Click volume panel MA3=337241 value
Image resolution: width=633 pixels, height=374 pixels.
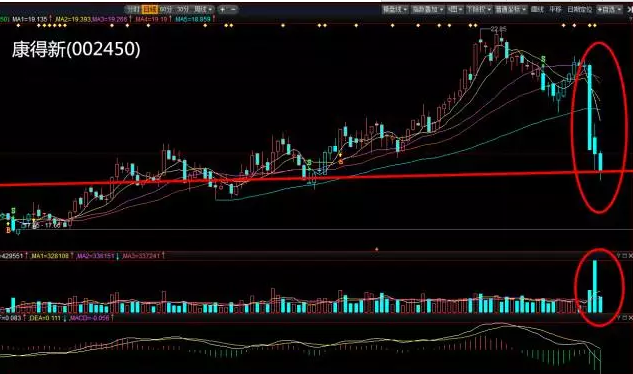coord(141,256)
